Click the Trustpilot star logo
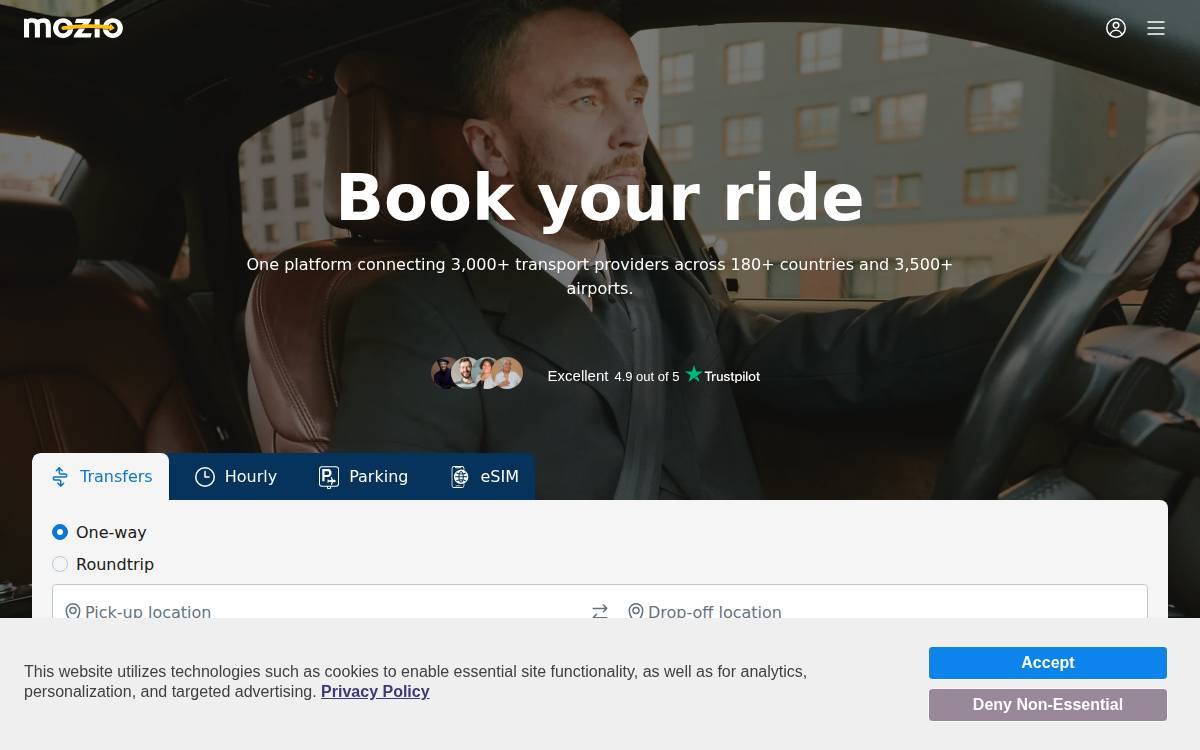The height and width of the screenshot is (750, 1200). (x=693, y=374)
